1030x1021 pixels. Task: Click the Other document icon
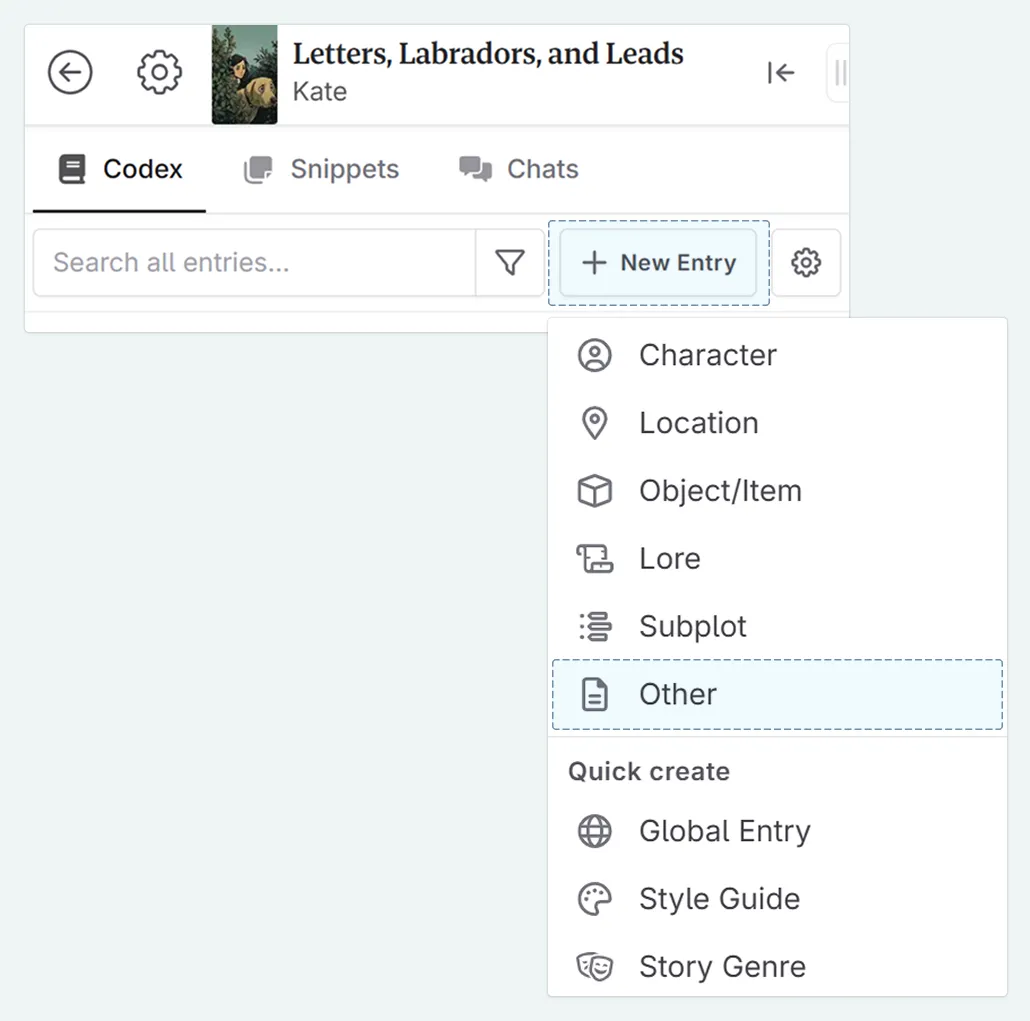[595, 694]
